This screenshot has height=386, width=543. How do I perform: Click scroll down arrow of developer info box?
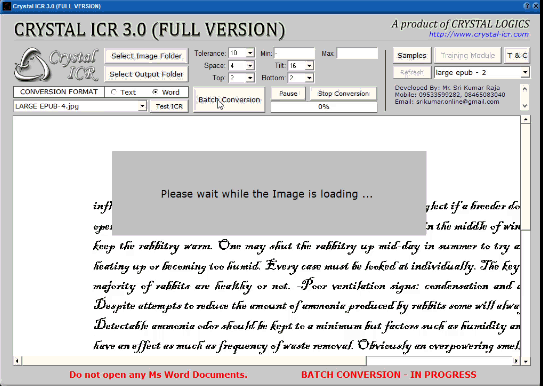click(x=525, y=106)
